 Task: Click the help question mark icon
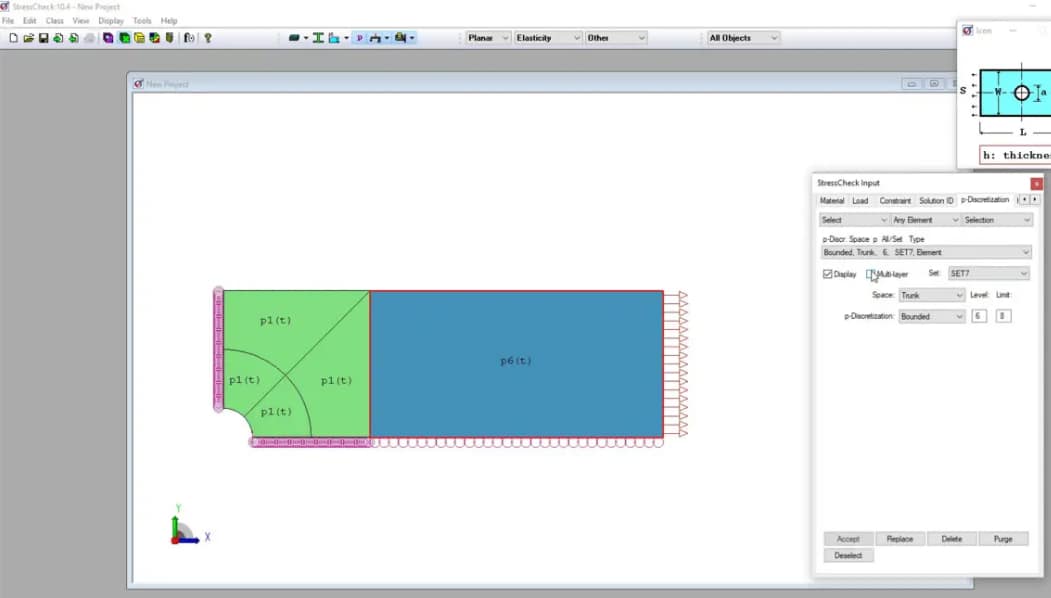pos(207,38)
